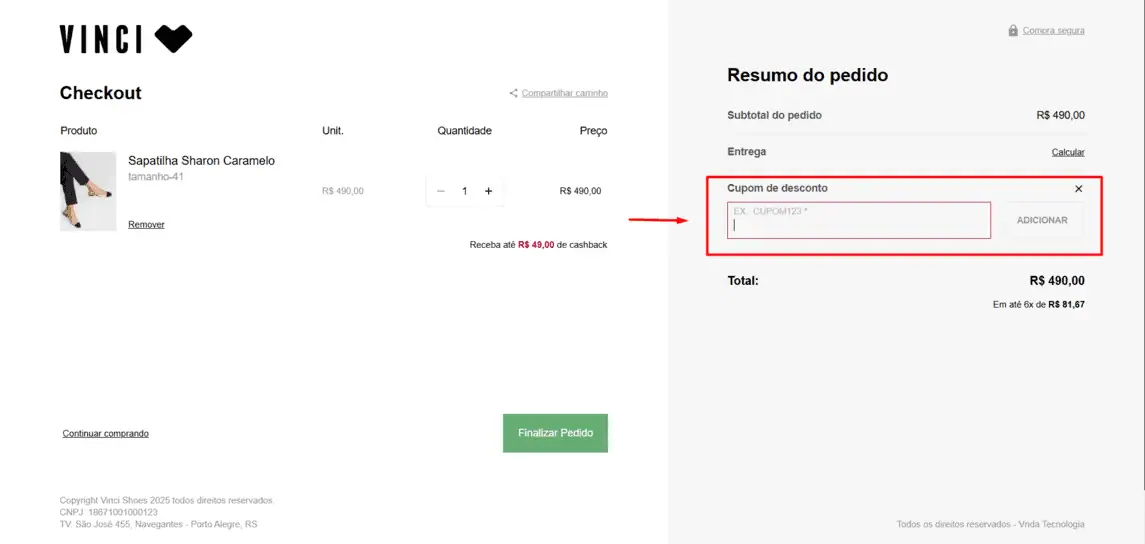The height and width of the screenshot is (544, 1145).
Task: Click the Cupom de desconto heading
Action: [x=777, y=188]
